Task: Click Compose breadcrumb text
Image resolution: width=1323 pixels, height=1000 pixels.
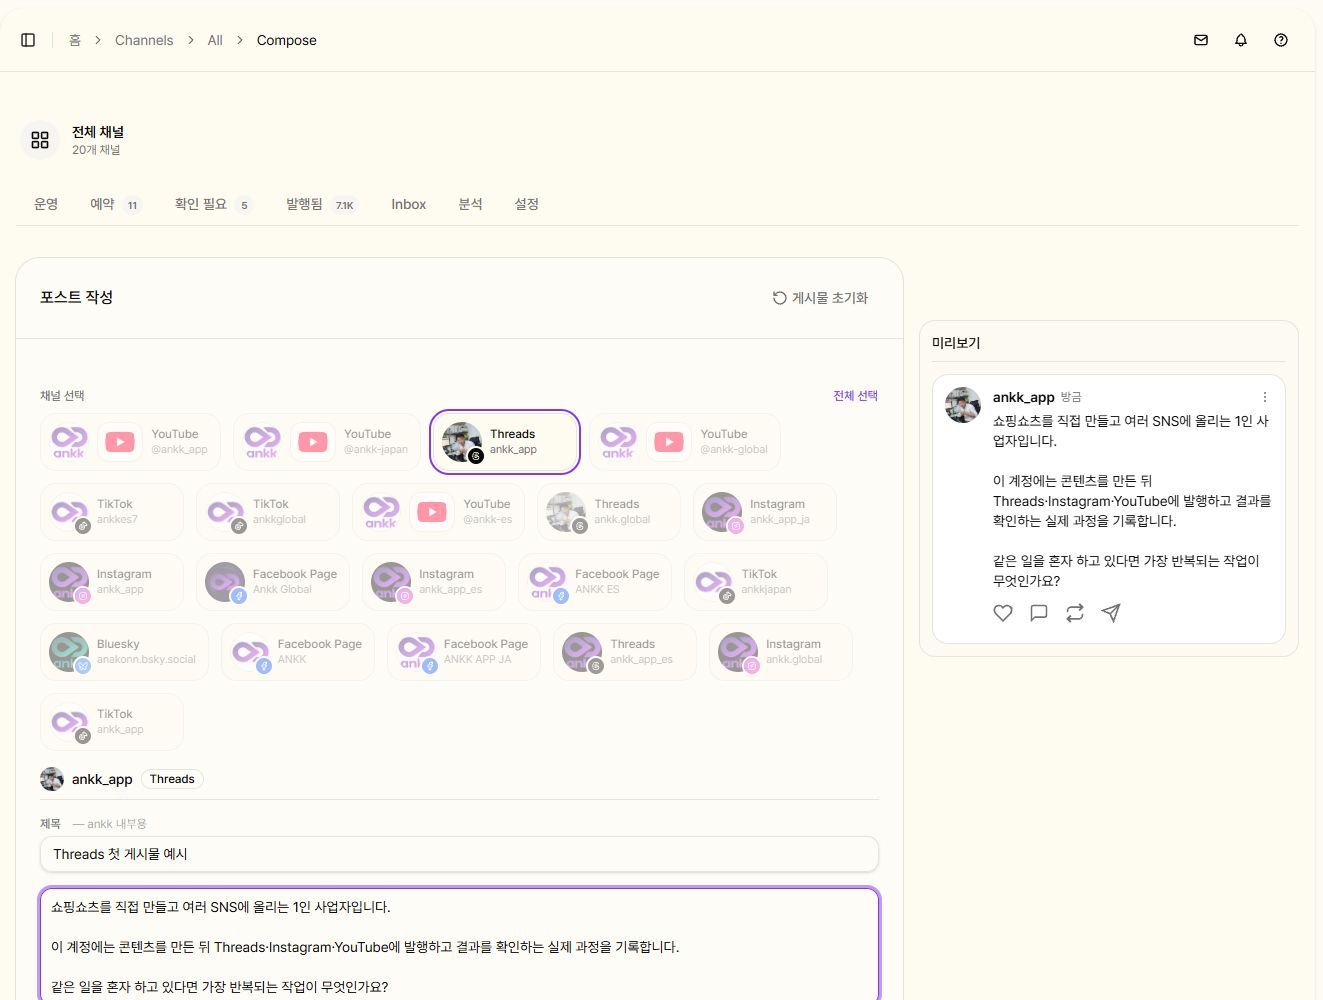Action: [287, 40]
